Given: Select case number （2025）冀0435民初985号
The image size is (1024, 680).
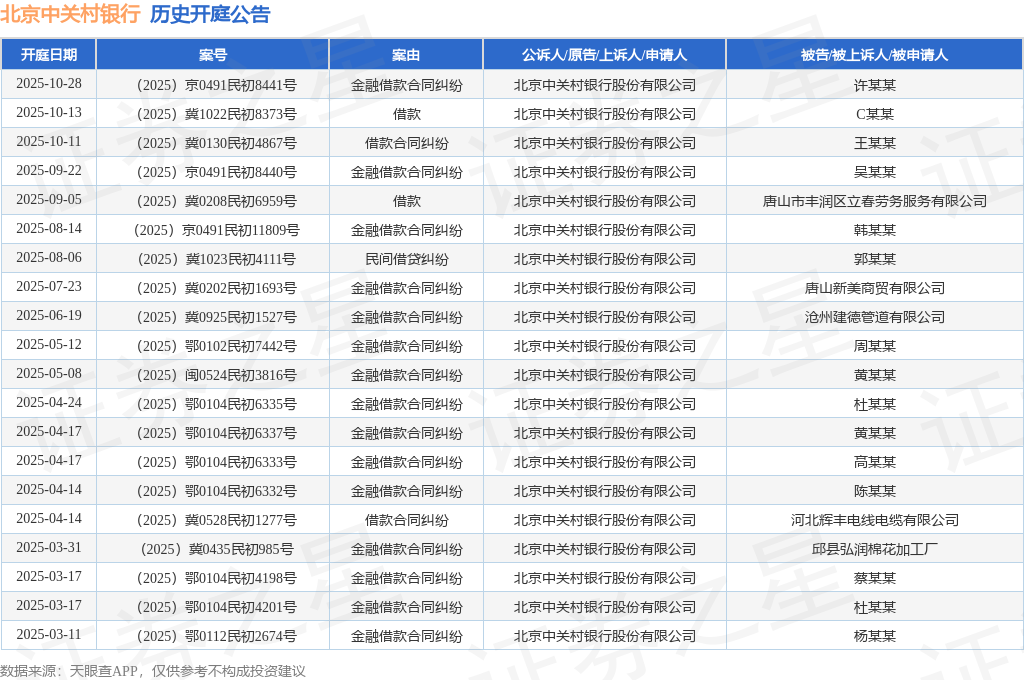Looking at the screenshot, I should tap(213, 549).
